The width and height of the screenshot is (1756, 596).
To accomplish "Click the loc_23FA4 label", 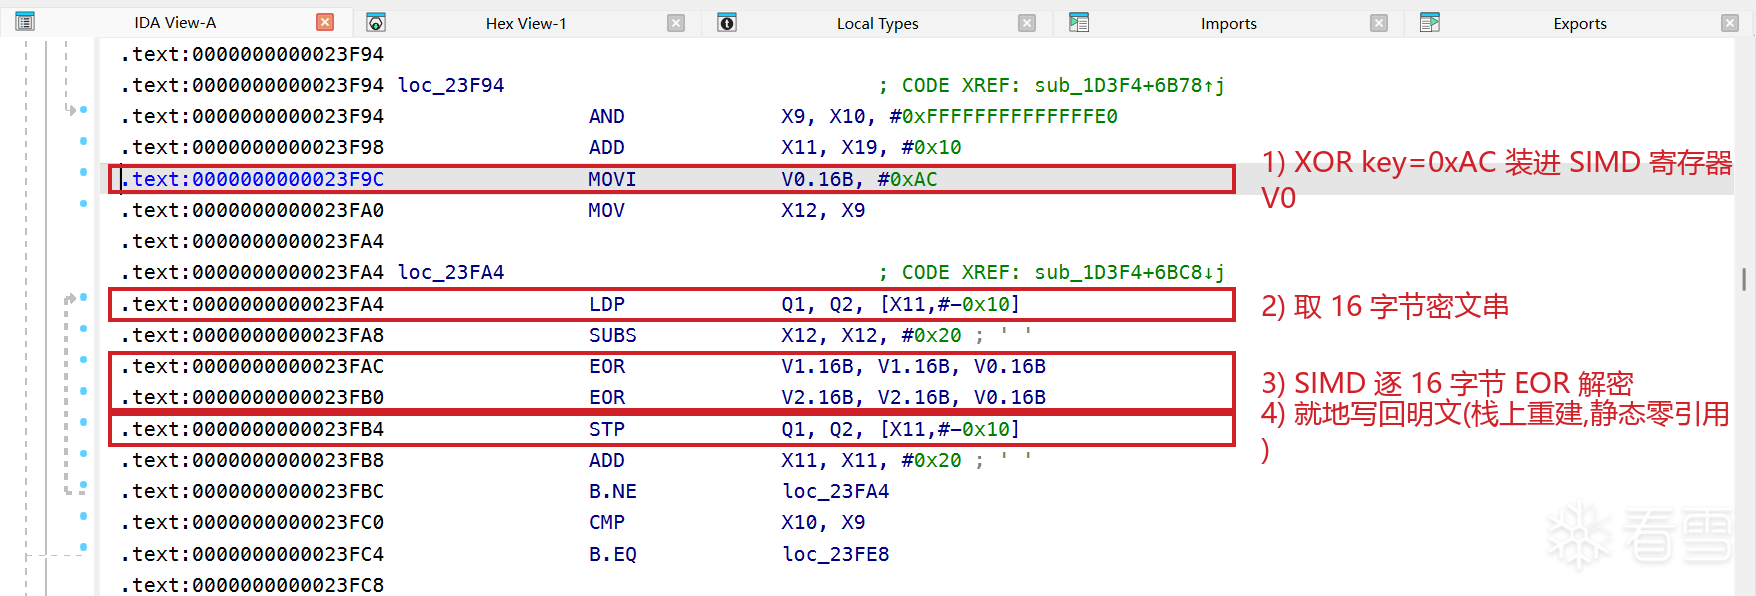I will (x=451, y=272).
